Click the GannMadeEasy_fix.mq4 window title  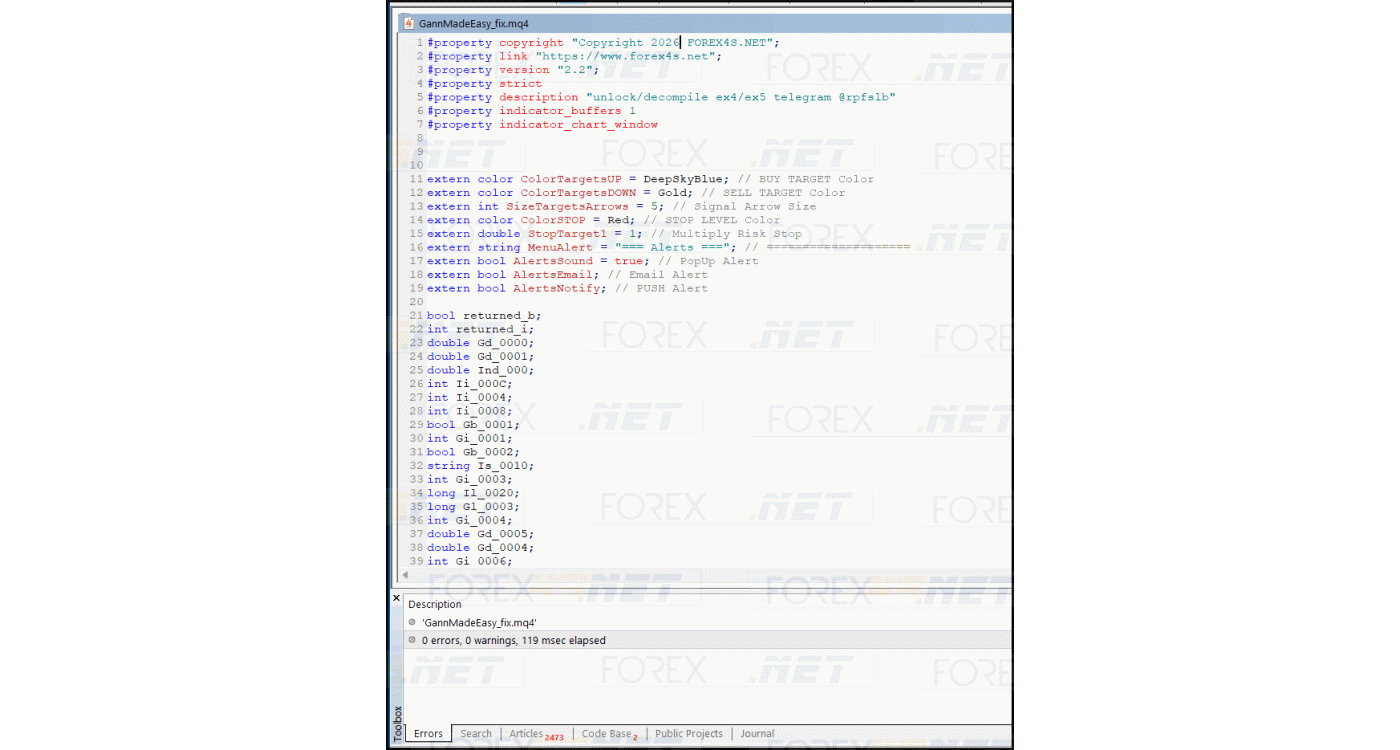click(x=474, y=23)
